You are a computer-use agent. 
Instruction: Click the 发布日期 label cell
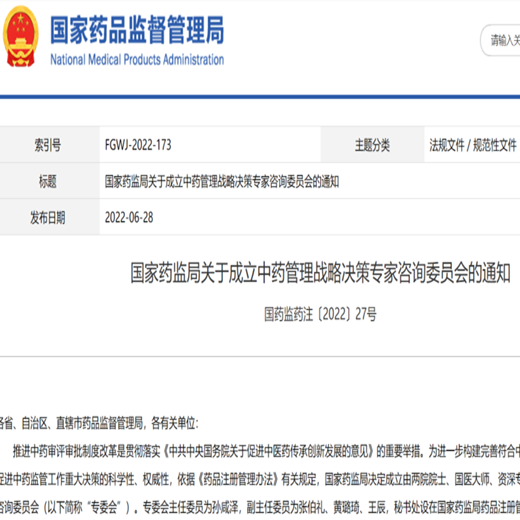pos(49,218)
